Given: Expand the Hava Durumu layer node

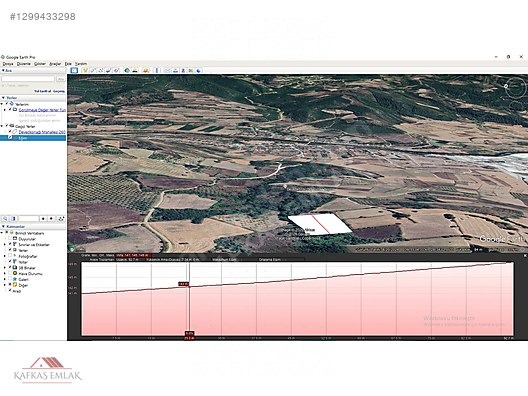Looking at the screenshot, I should tap(5, 273).
